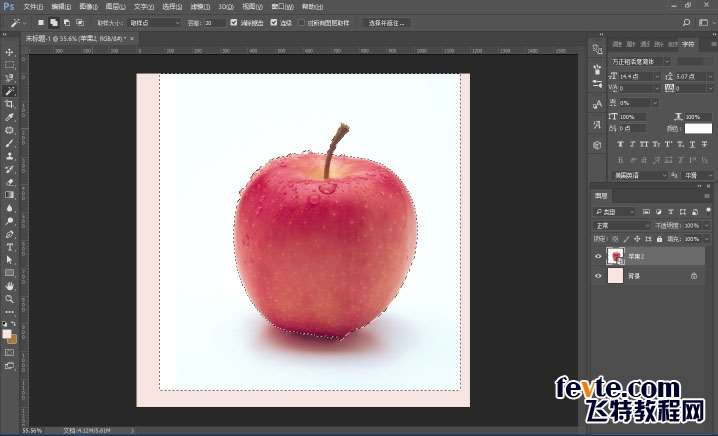
Task: Toggle the anti-alias checkbox in options bar
Action: [x=234, y=22]
